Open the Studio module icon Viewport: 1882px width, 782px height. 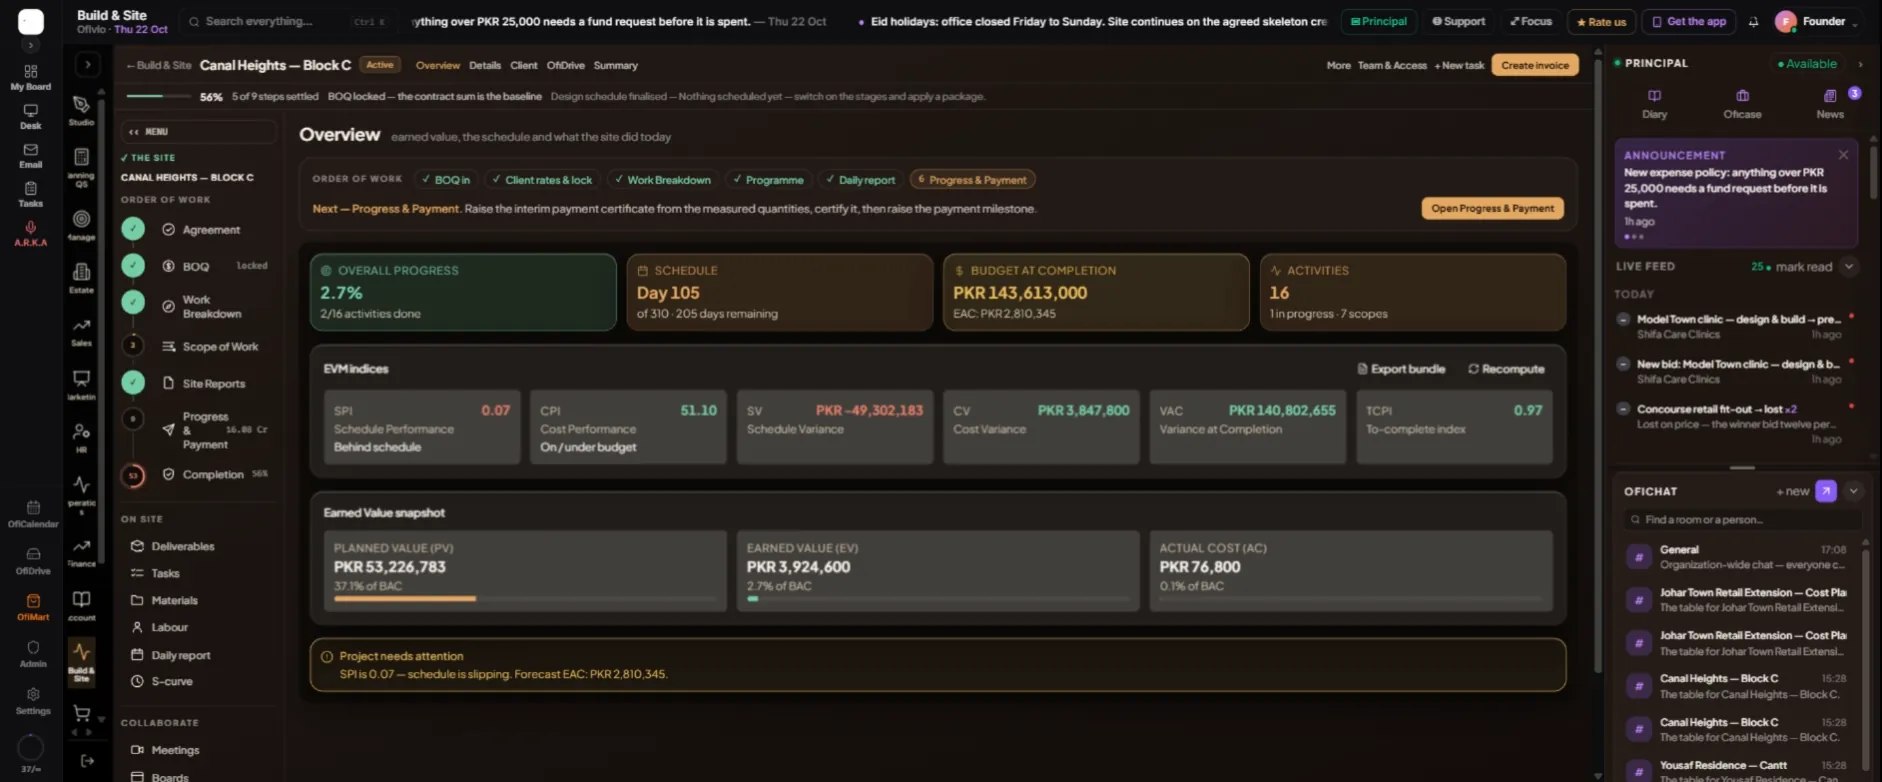(81, 110)
